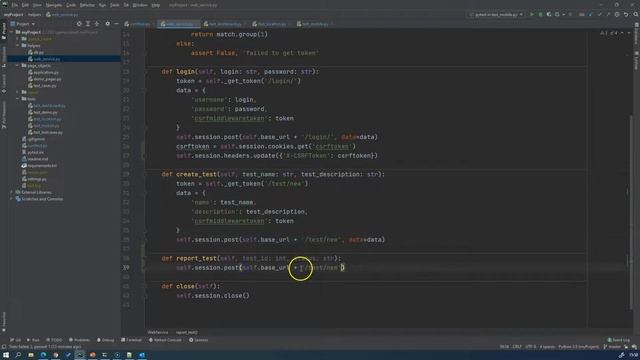Open the run configuration dropdown
640x360 pixels.
496,14
